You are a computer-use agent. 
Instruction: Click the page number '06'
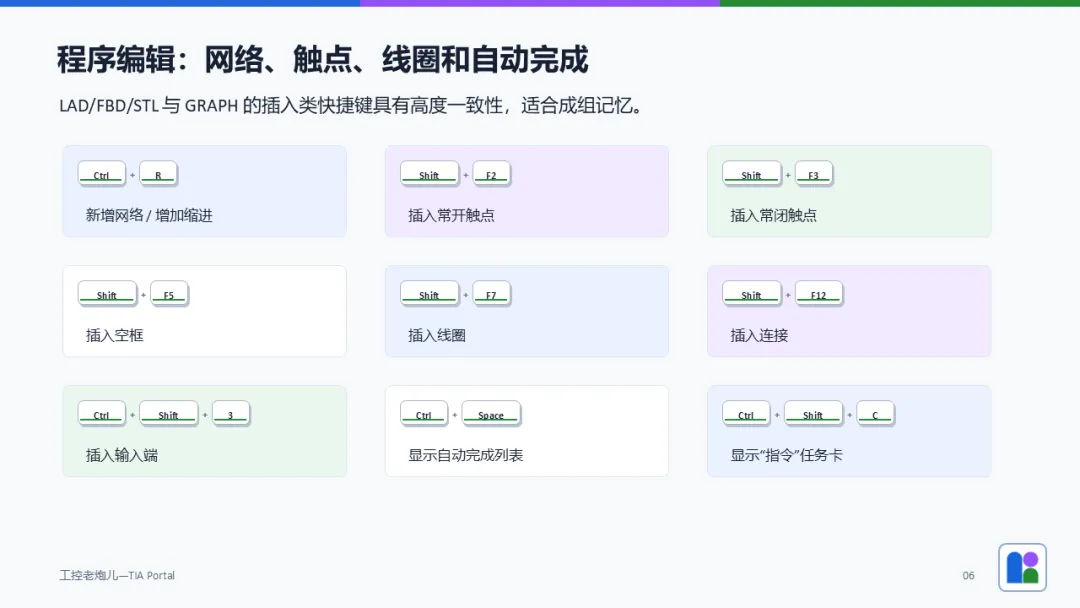pyautogui.click(x=968, y=575)
